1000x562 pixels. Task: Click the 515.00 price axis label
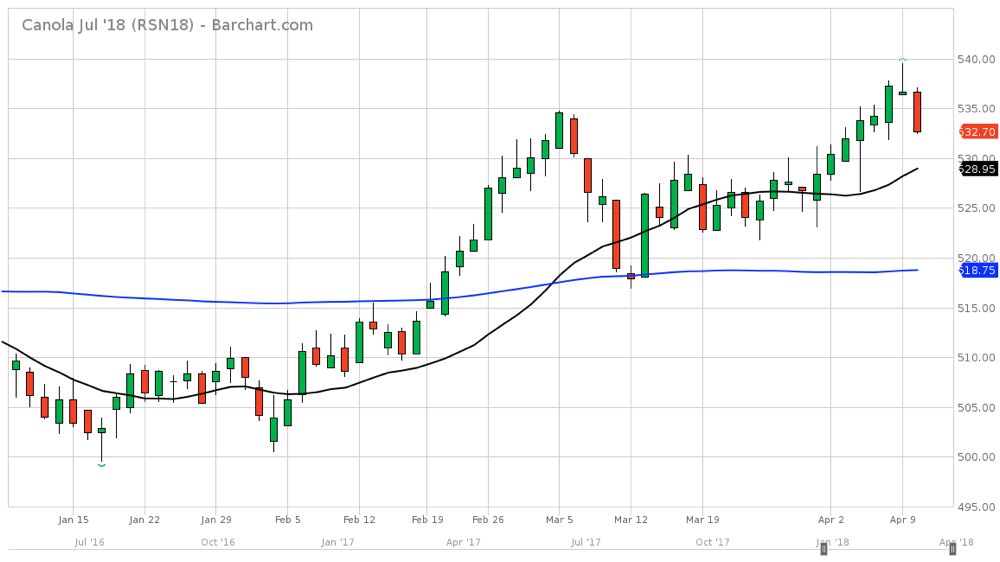click(976, 308)
